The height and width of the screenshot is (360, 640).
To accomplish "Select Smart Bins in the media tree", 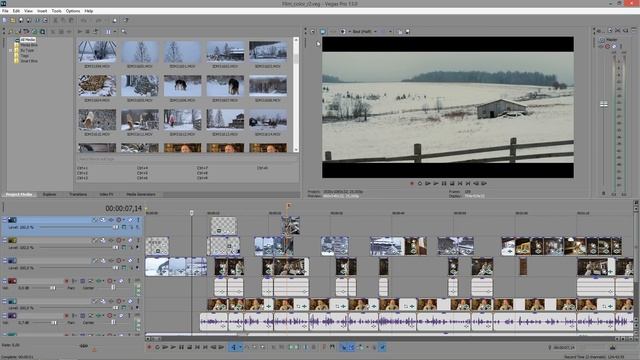I will pyautogui.click(x=29, y=61).
